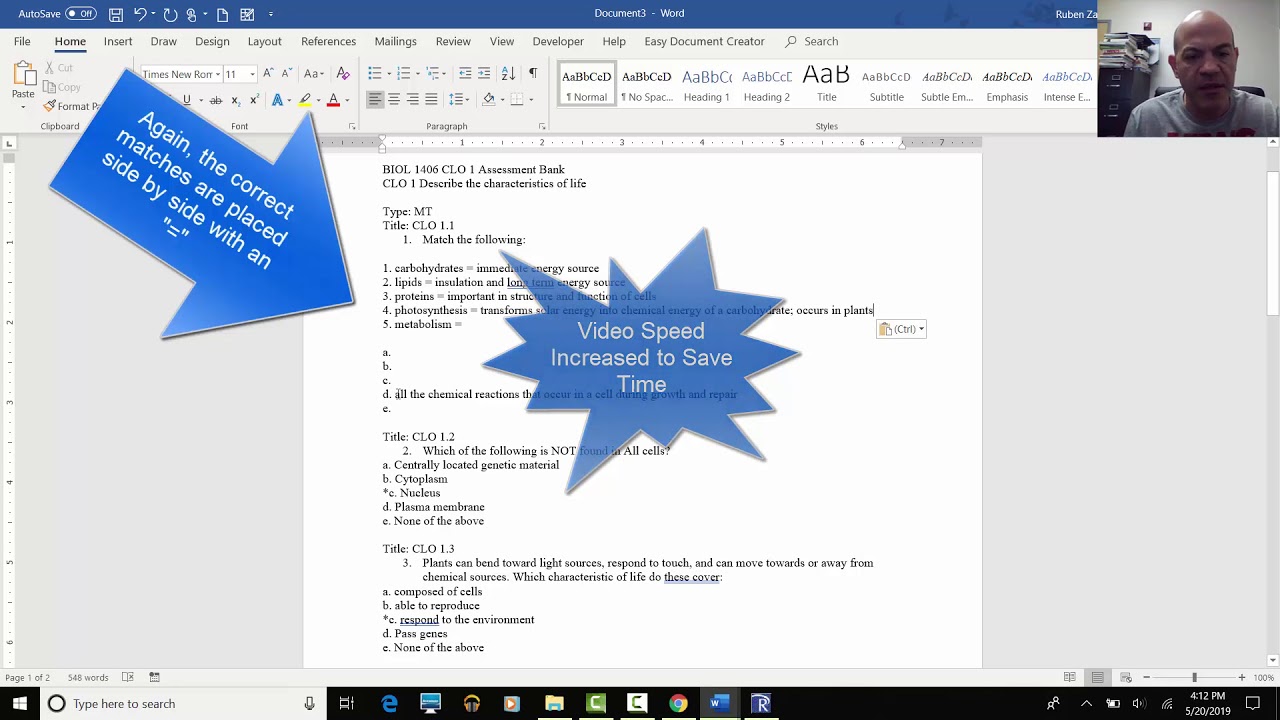
Task: Apply the No Spacing style
Action: (x=646, y=85)
